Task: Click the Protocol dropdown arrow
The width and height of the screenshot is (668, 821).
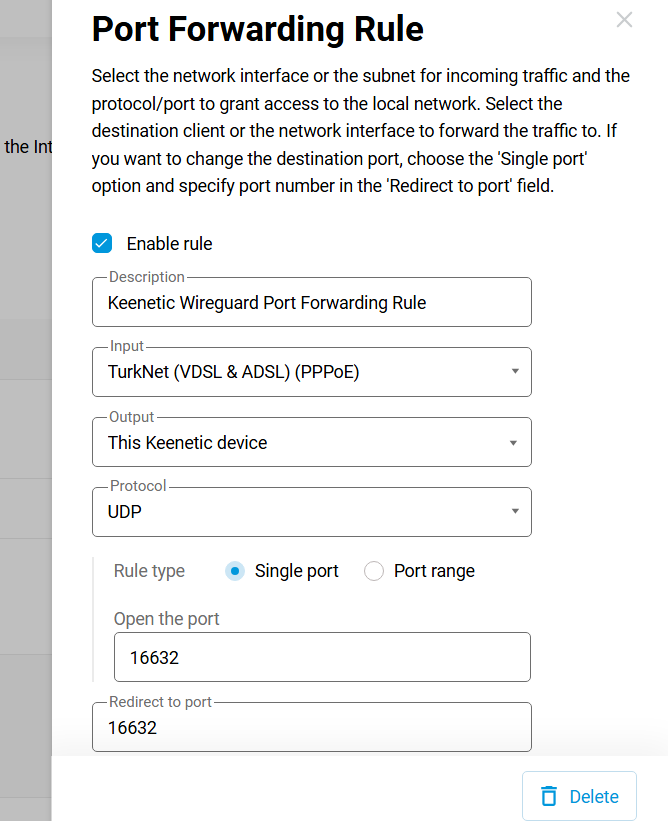Action: (x=515, y=511)
